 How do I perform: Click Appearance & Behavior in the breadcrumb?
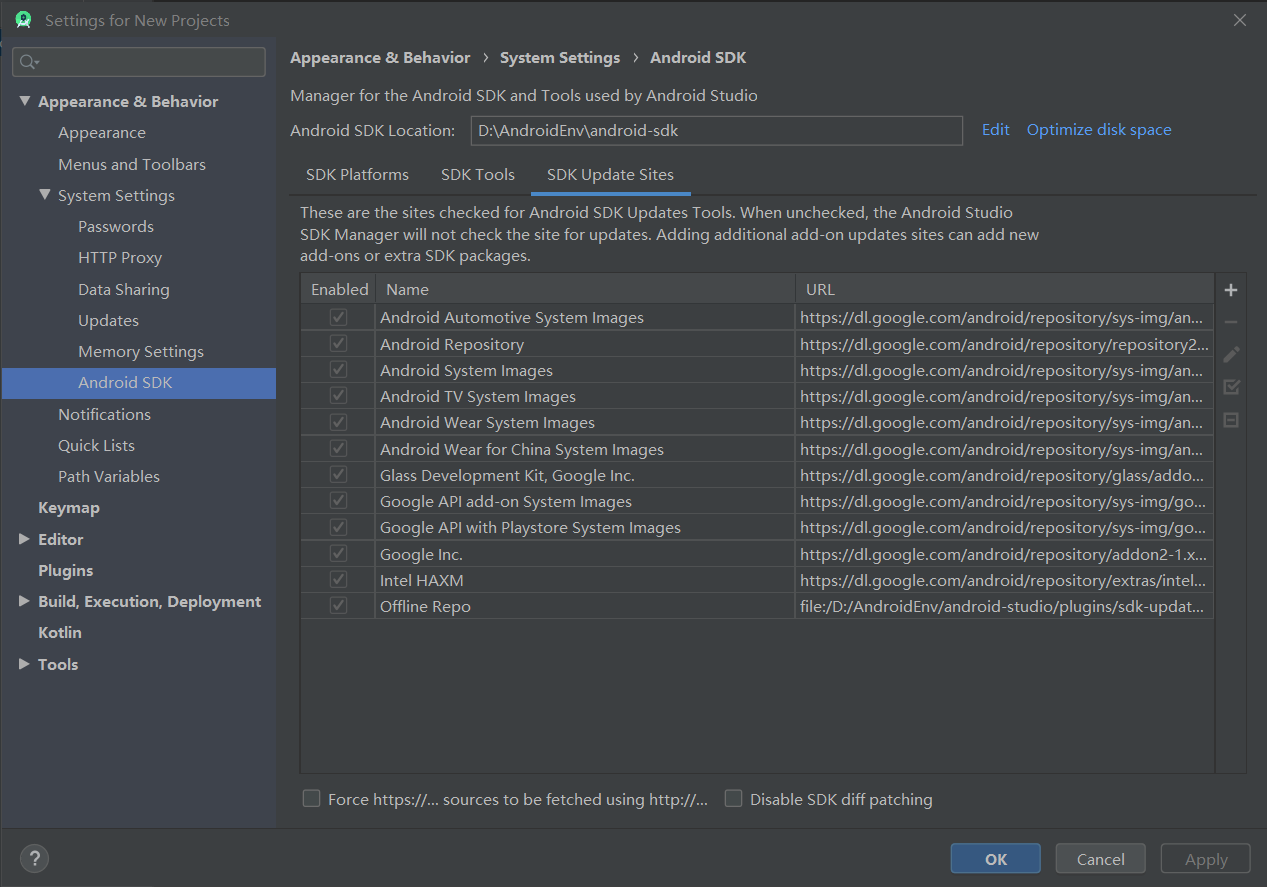point(380,58)
